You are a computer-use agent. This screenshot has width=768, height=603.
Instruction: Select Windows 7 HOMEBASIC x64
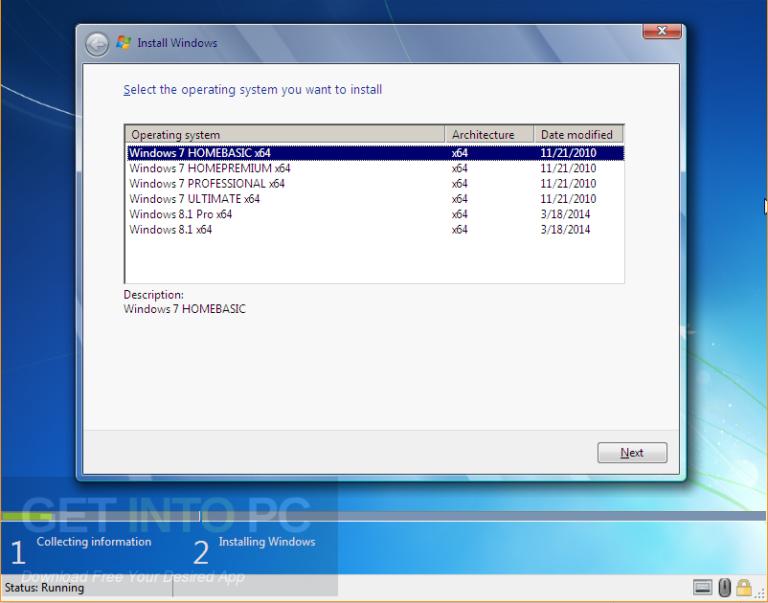pos(375,153)
